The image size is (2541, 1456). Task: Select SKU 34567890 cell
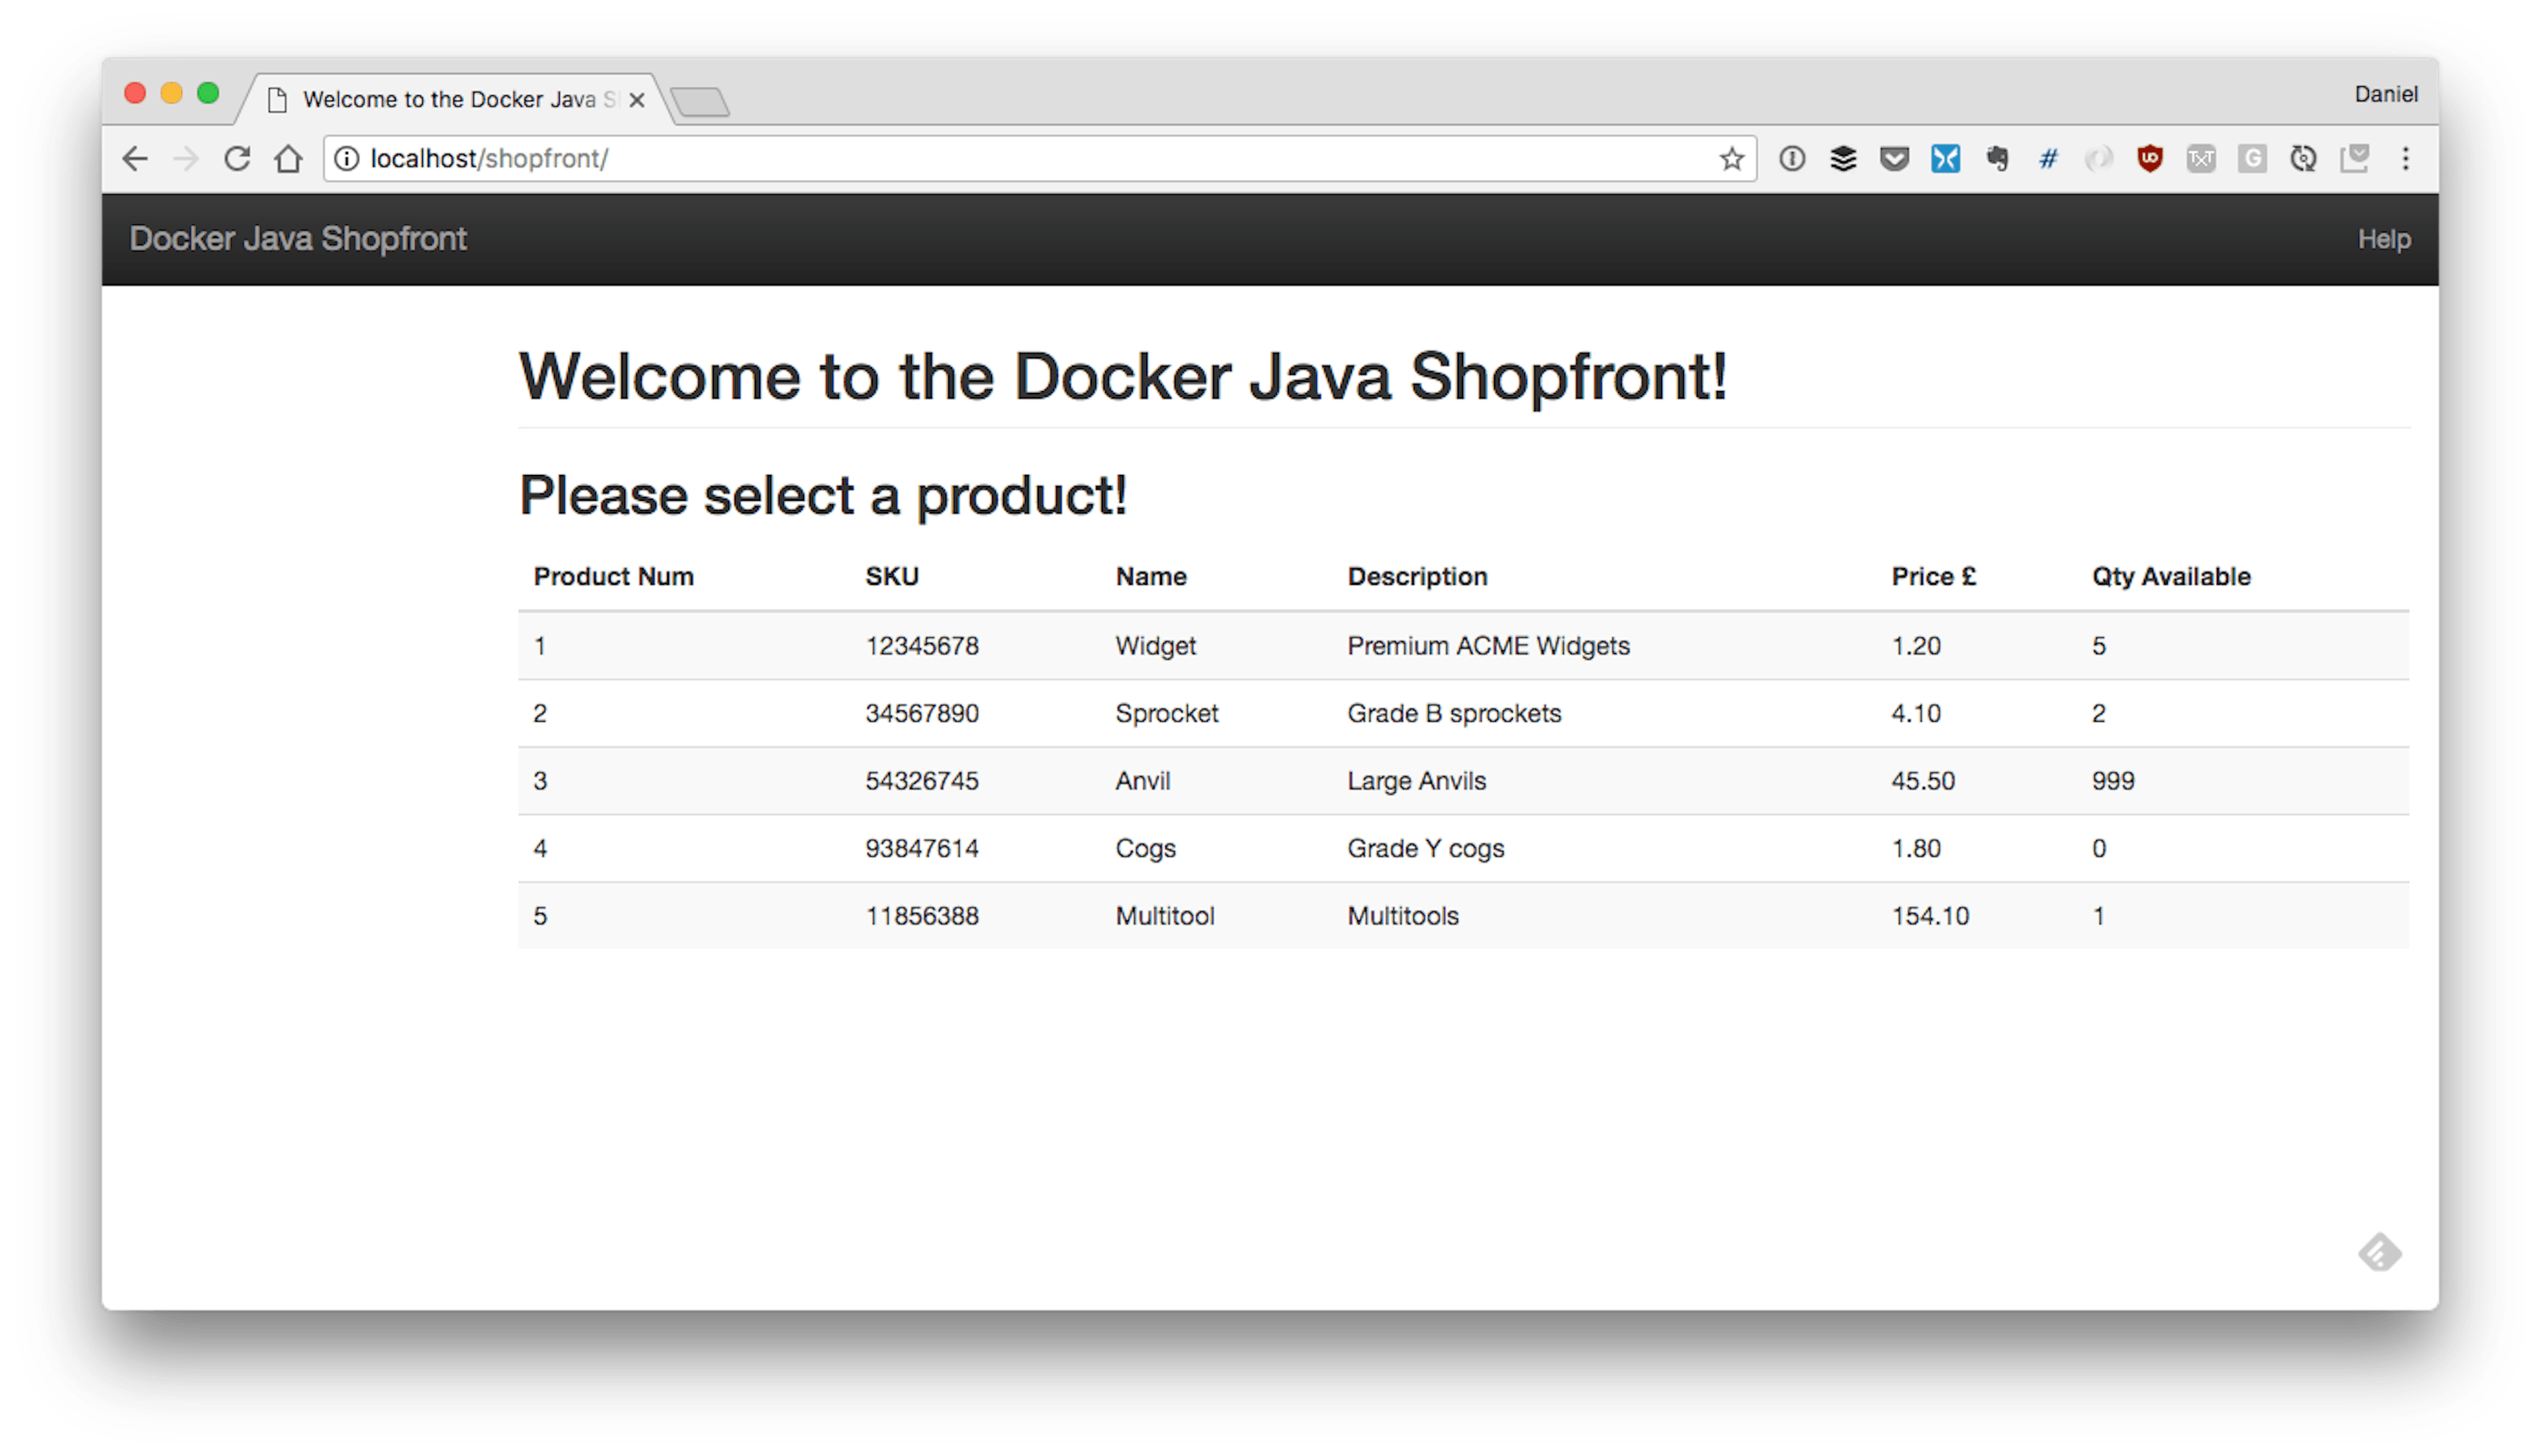tap(922, 713)
